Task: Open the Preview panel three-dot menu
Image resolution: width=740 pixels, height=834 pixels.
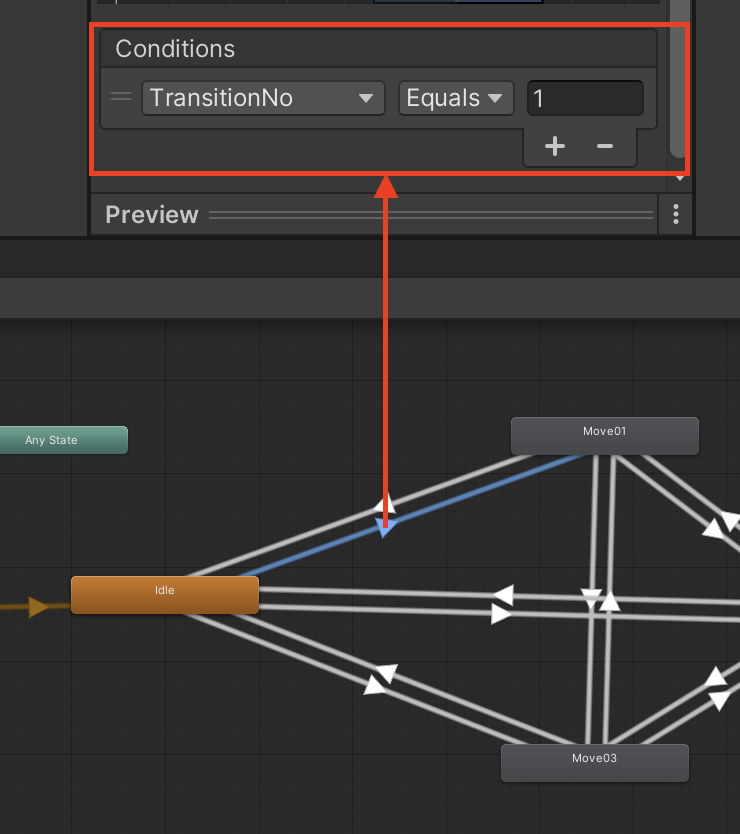Action: point(676,214)
